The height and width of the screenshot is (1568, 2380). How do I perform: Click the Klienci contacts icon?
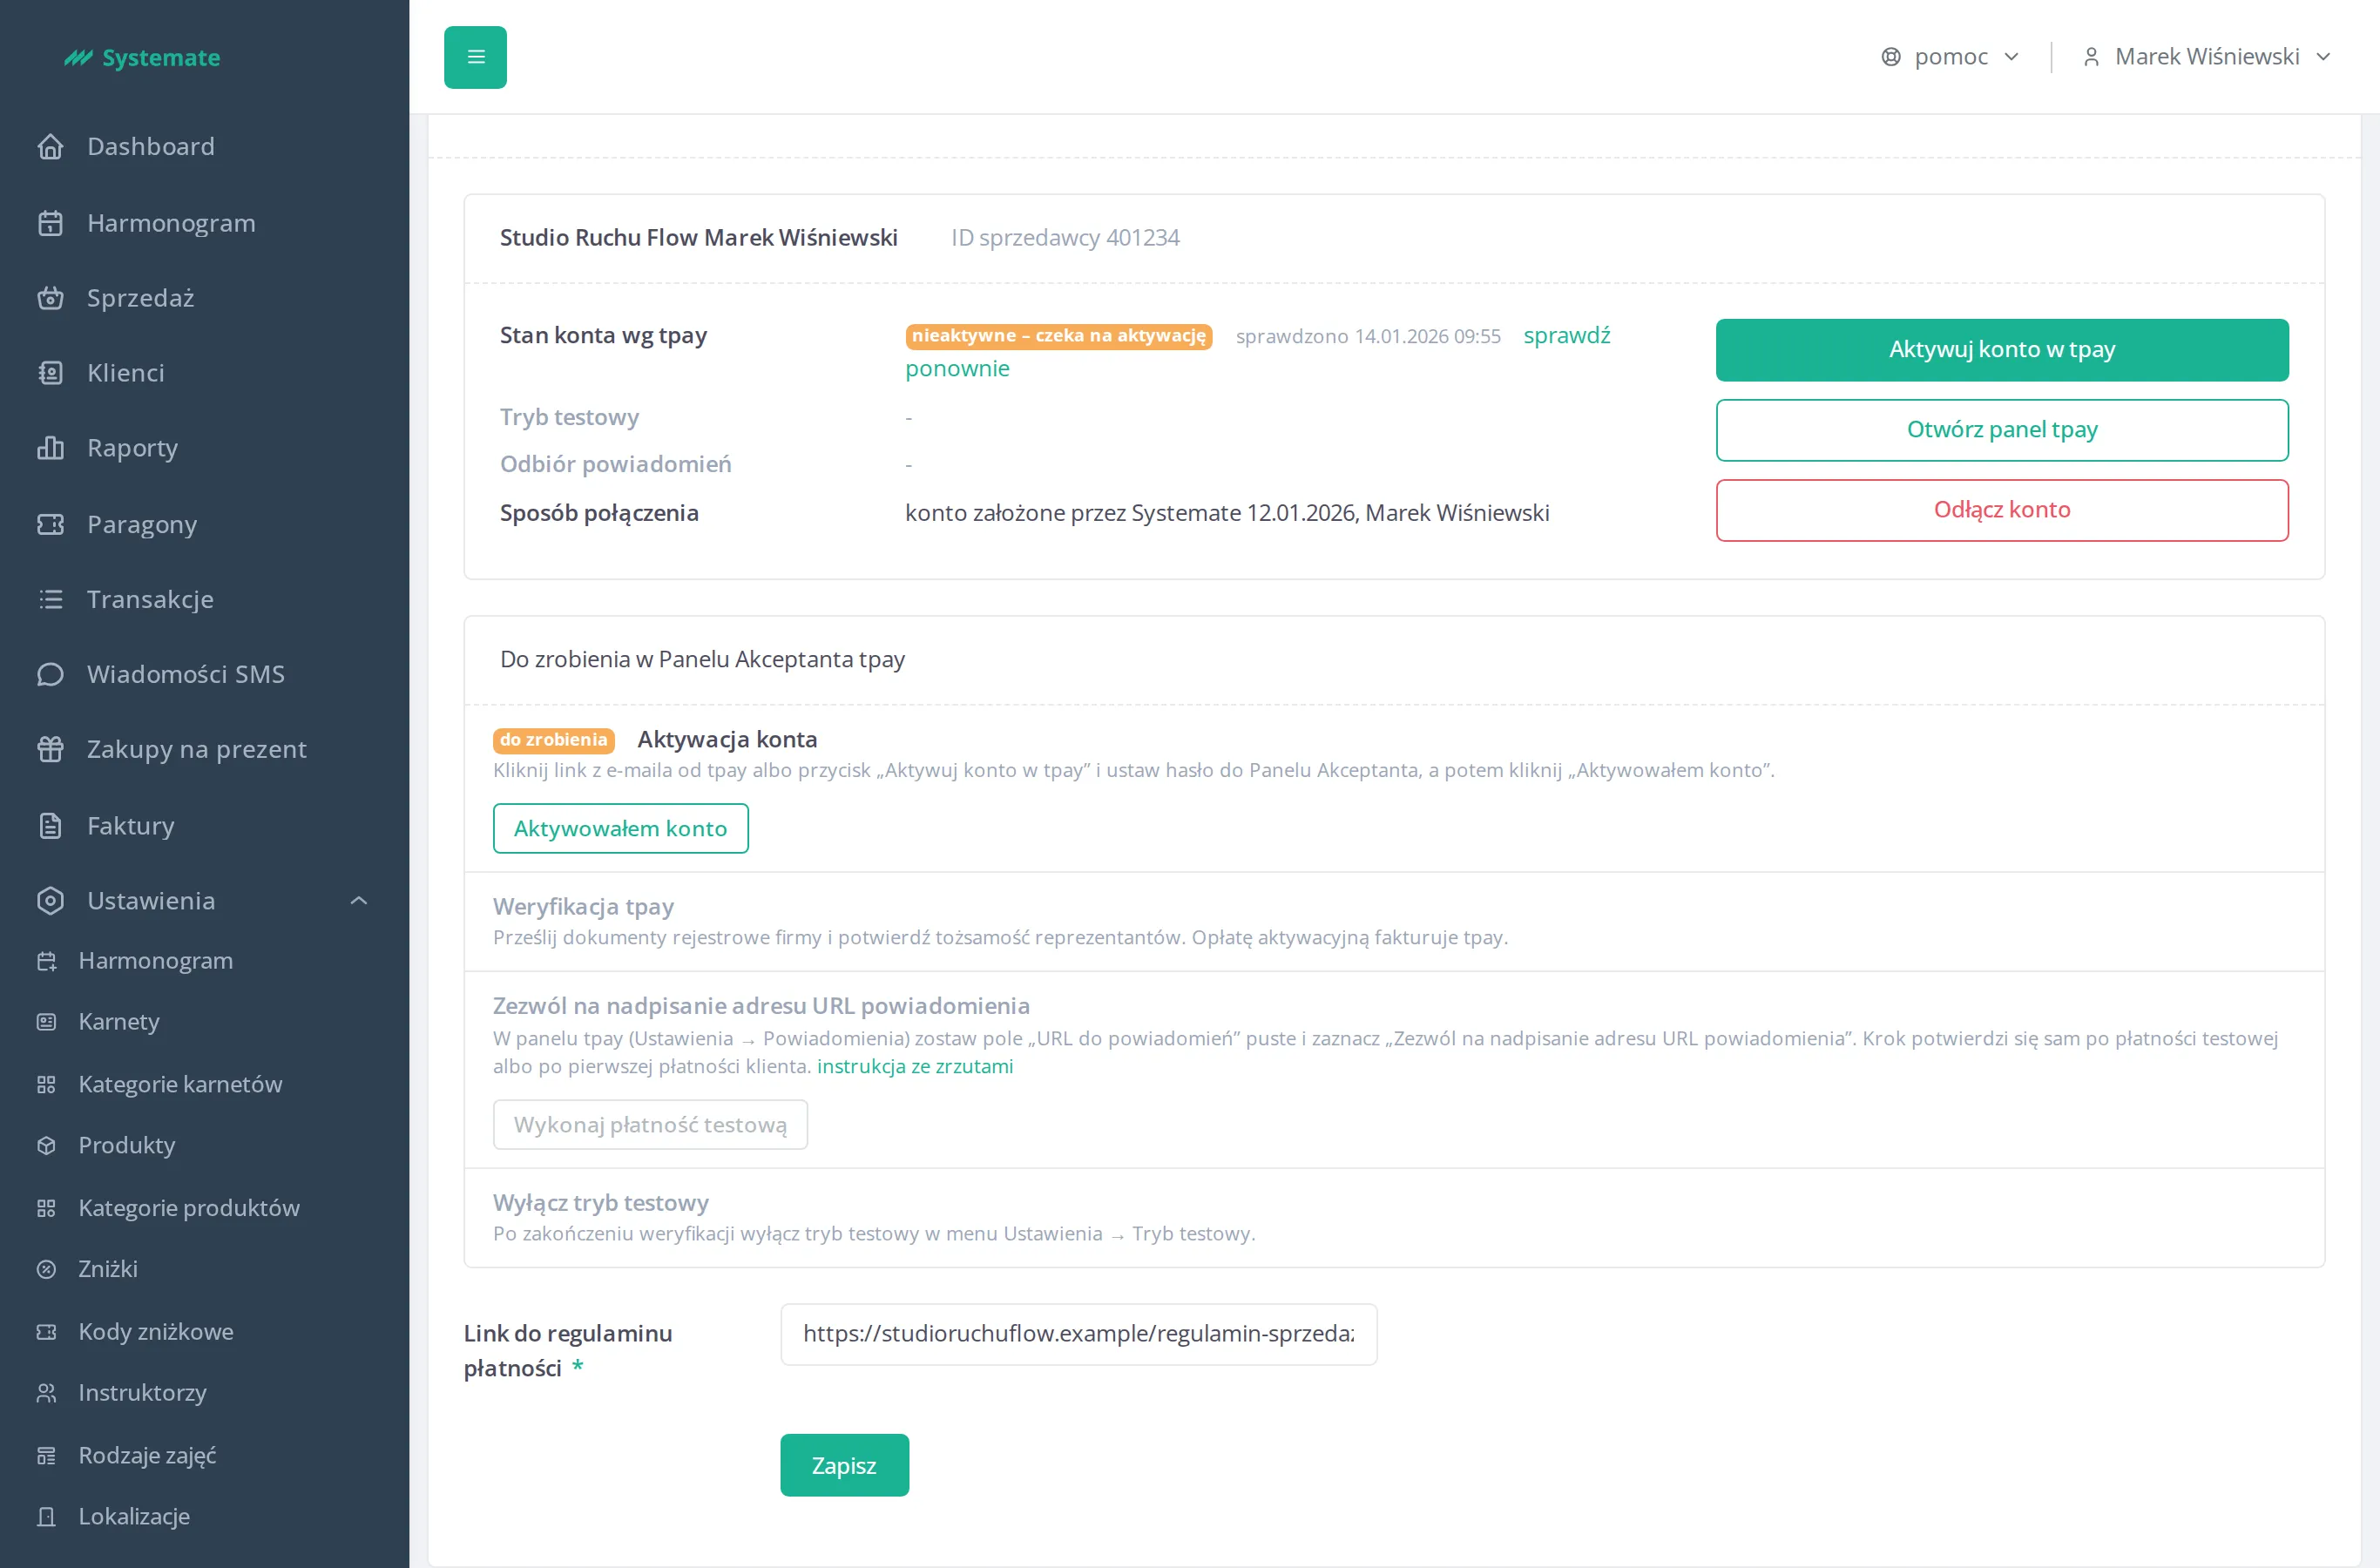pyautogui.click(x=50, y=373)
